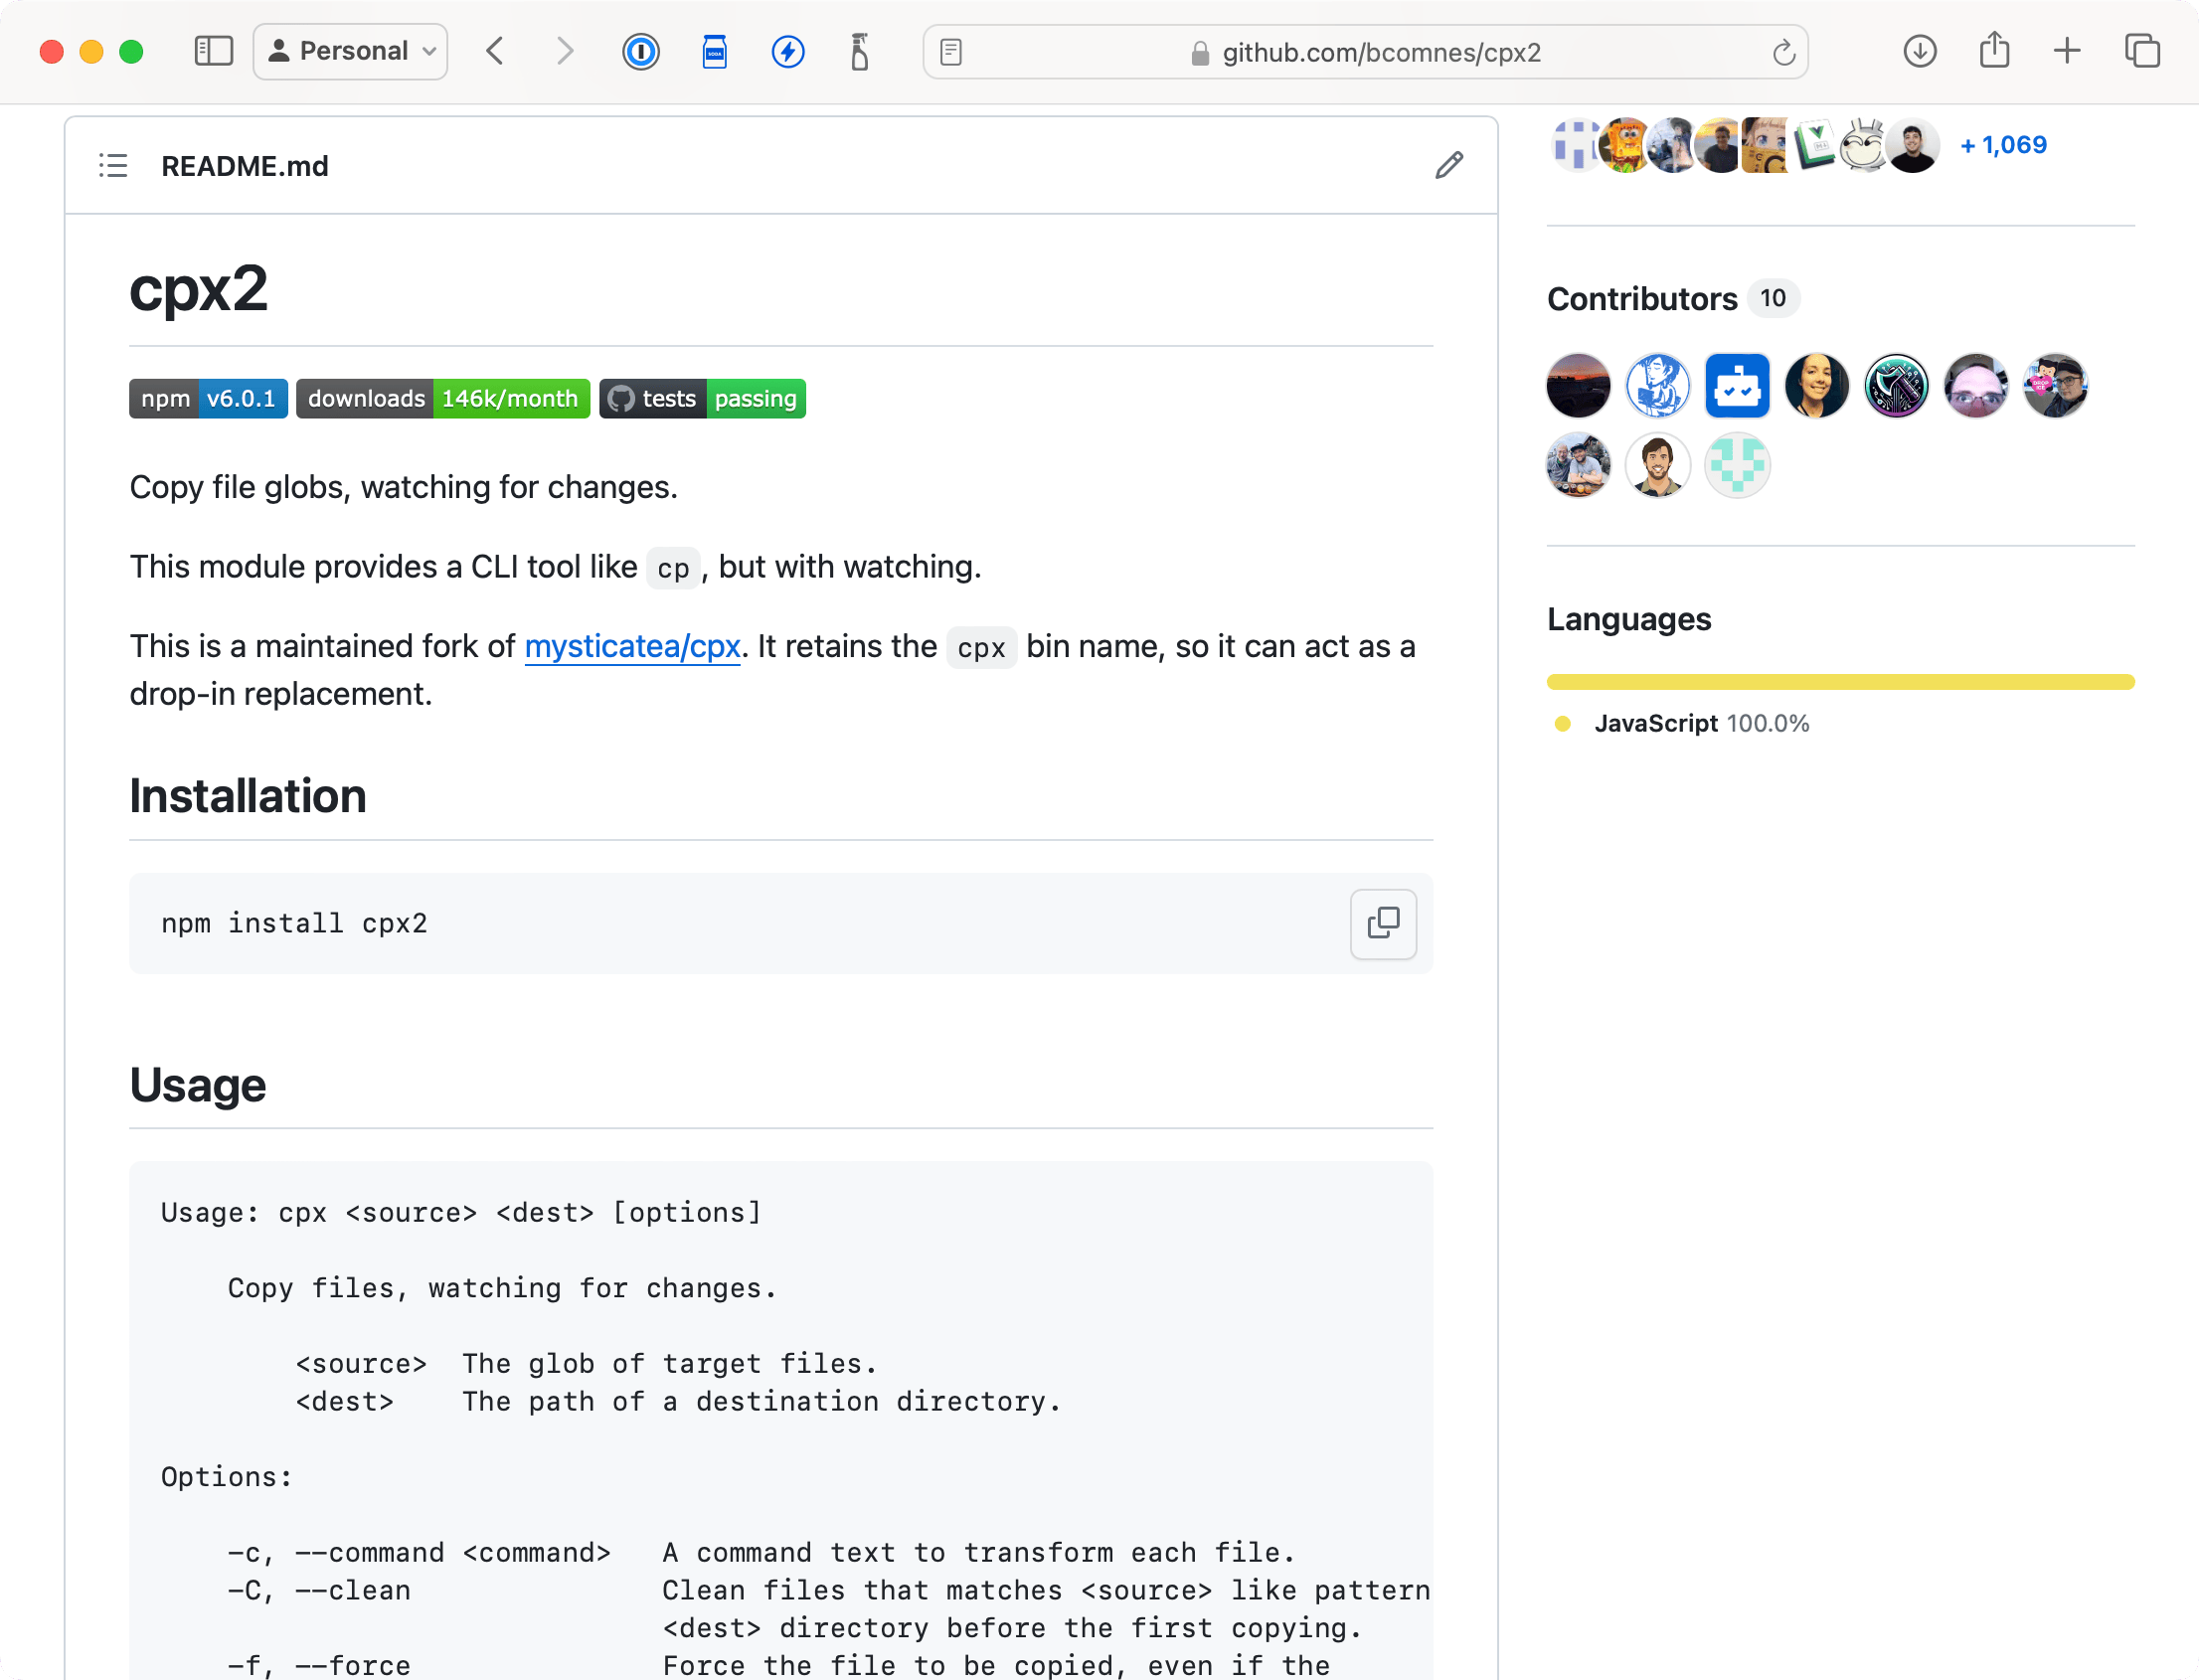Click the github.com/bcomnes/cpx2 address bar
This screenshot has width=2199, height=1680.
click(x=1366, y=52)
